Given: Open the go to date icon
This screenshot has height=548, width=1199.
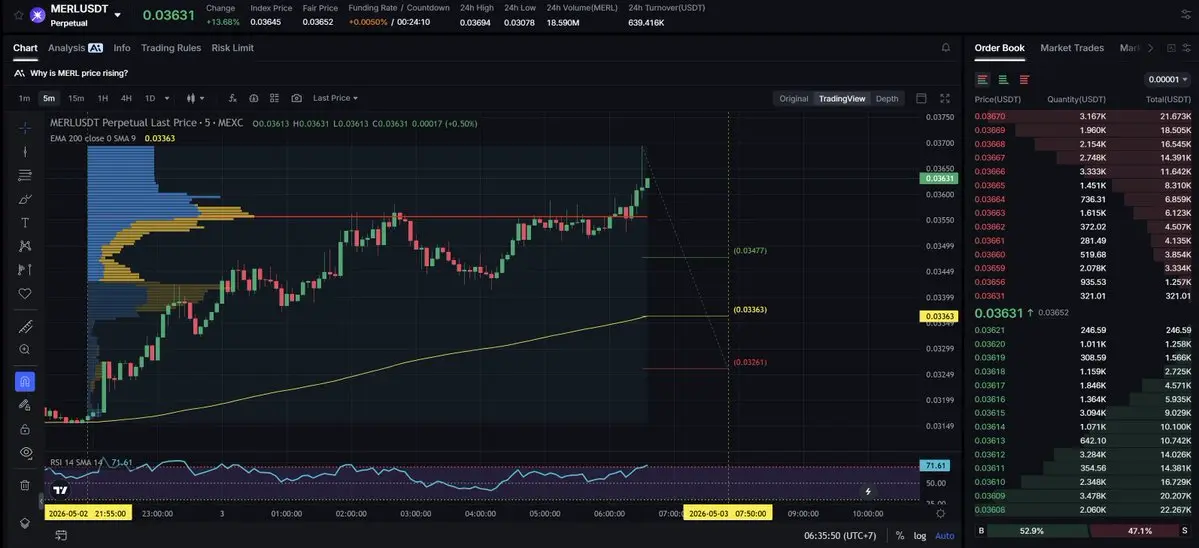Looking at the screenshot, I should pyautogui.click(x=61, y=536).
